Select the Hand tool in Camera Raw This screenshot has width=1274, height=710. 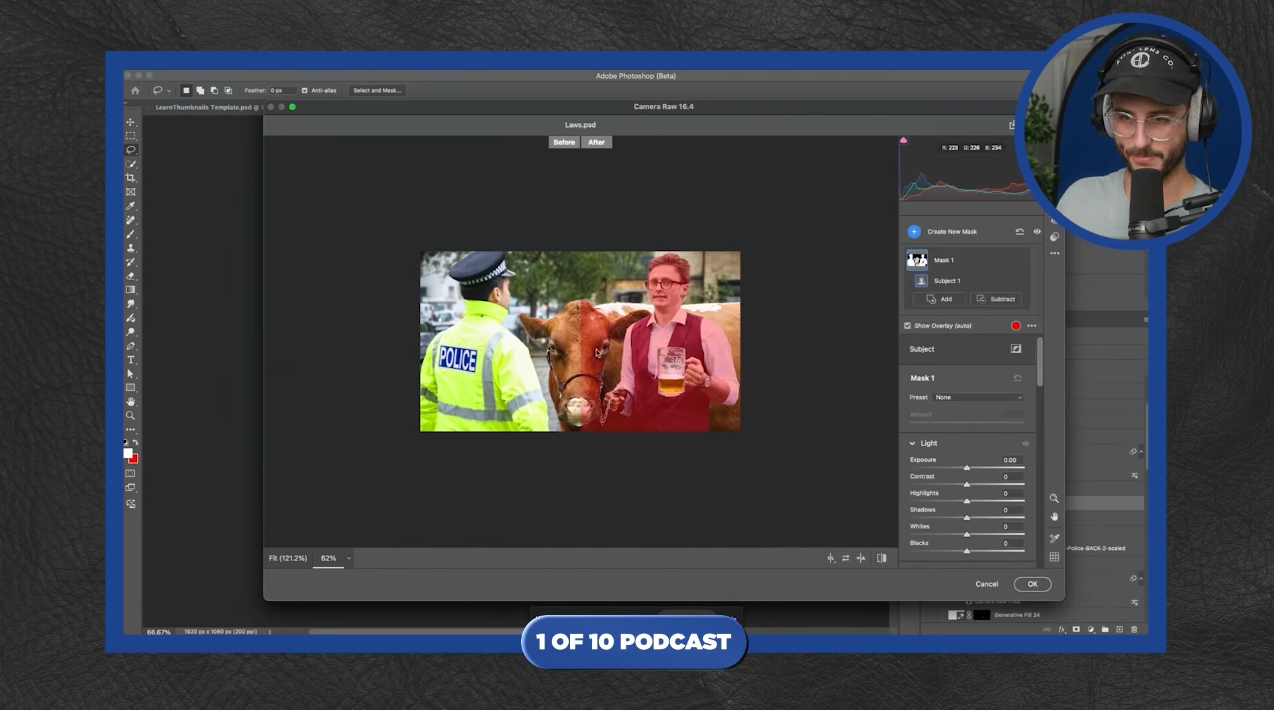[x=1054, y=517]
